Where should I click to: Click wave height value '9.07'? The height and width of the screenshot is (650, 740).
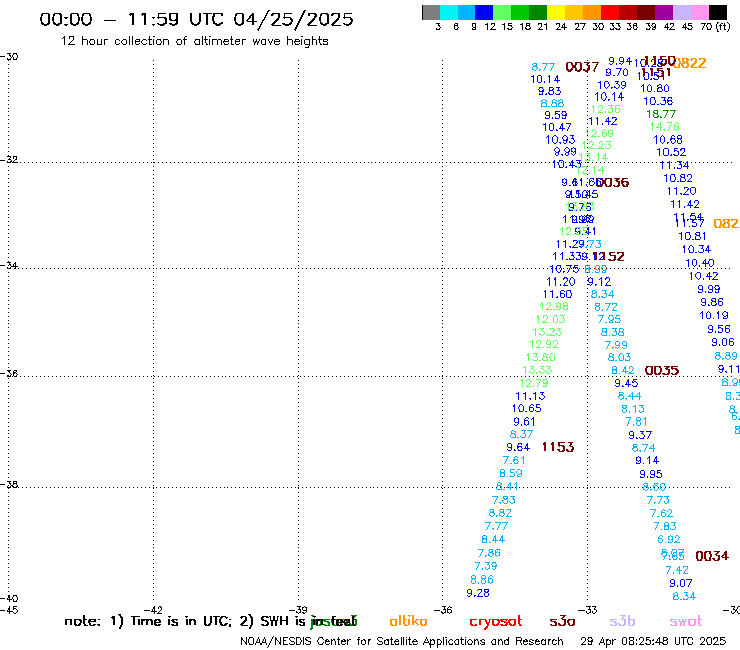point(681,584)
